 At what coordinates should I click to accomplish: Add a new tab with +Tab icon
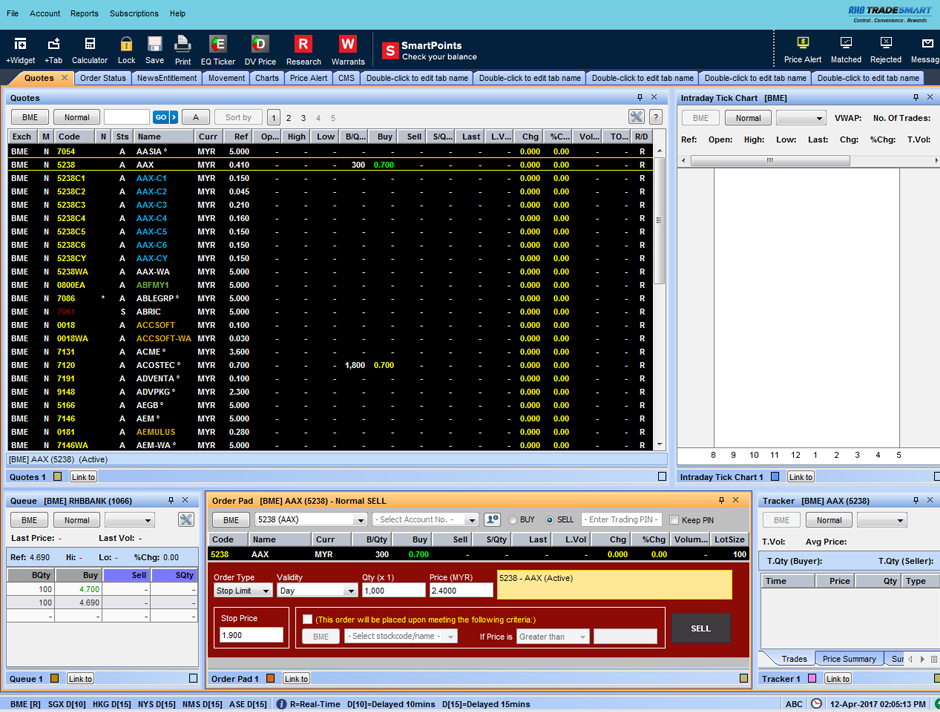point(53,50)
